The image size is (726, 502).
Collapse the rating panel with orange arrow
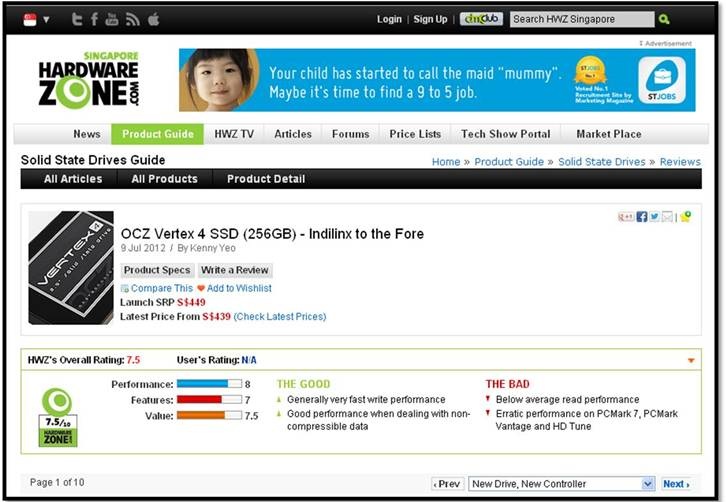coord(691,360)
